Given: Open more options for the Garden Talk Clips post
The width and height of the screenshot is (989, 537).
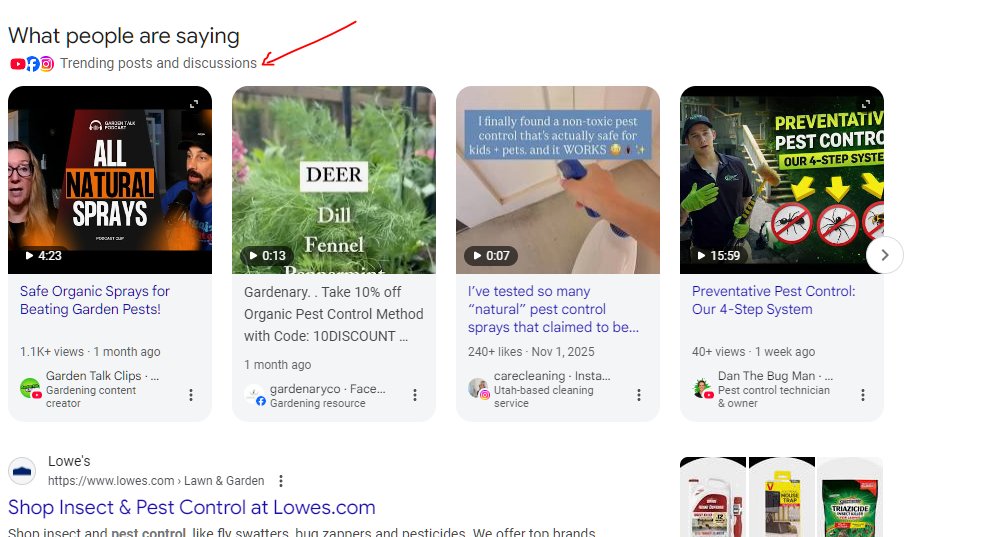Looking at the screenshot, I should [x=191, y=395].
